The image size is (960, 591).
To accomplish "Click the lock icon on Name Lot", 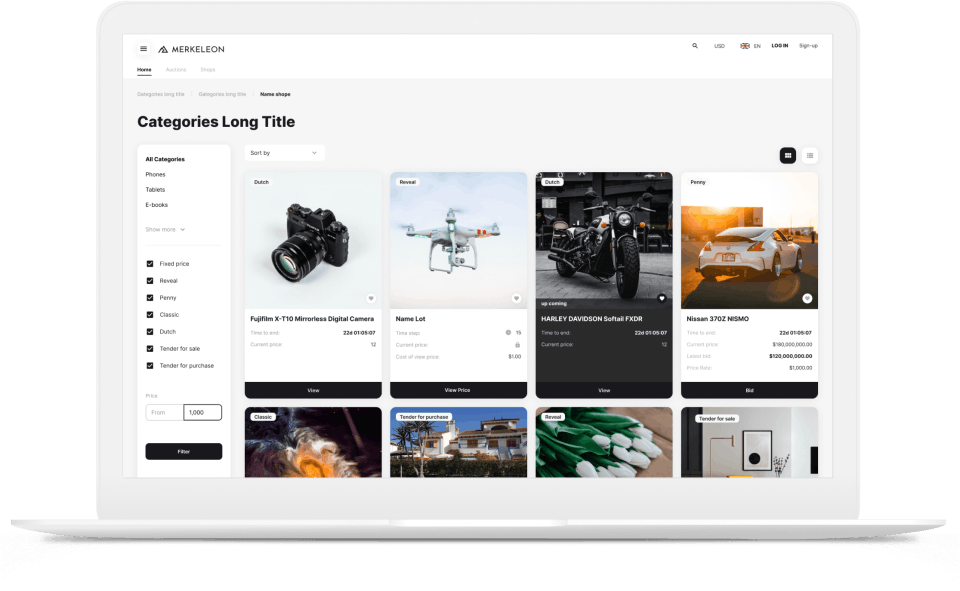I will (x=518, y=345).
